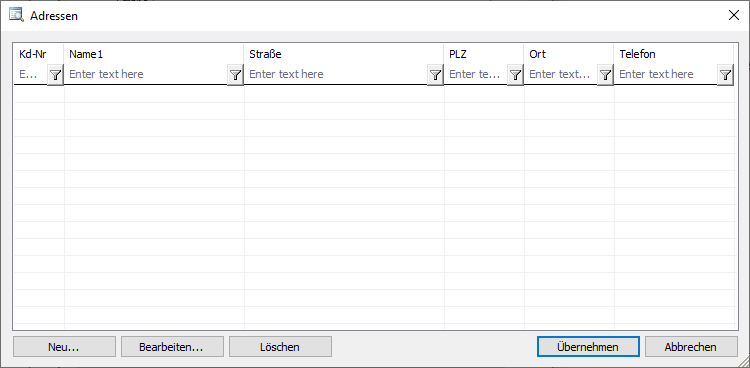Click the Name1 filter text field
The width and height of the screenshot is (750, 368).
click(x=146, y=74)
